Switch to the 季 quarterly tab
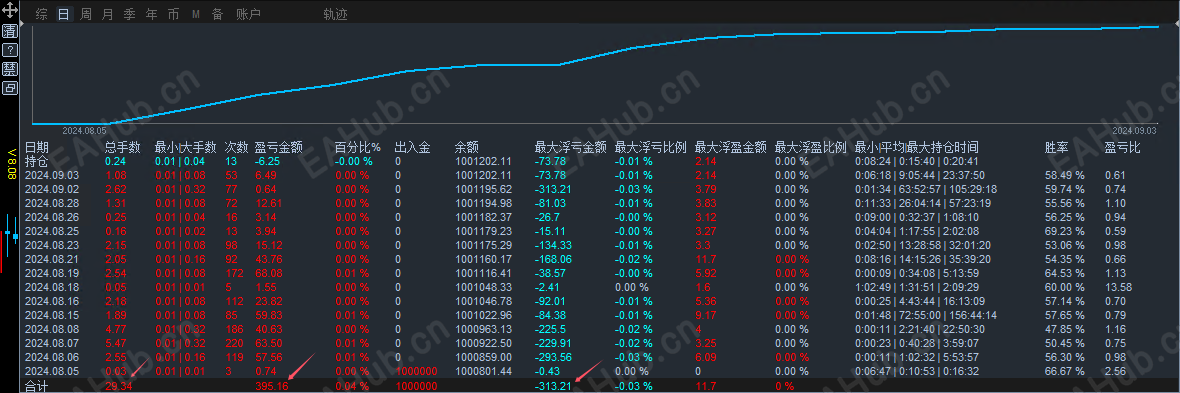The image size is (1180, 393). 129,14
